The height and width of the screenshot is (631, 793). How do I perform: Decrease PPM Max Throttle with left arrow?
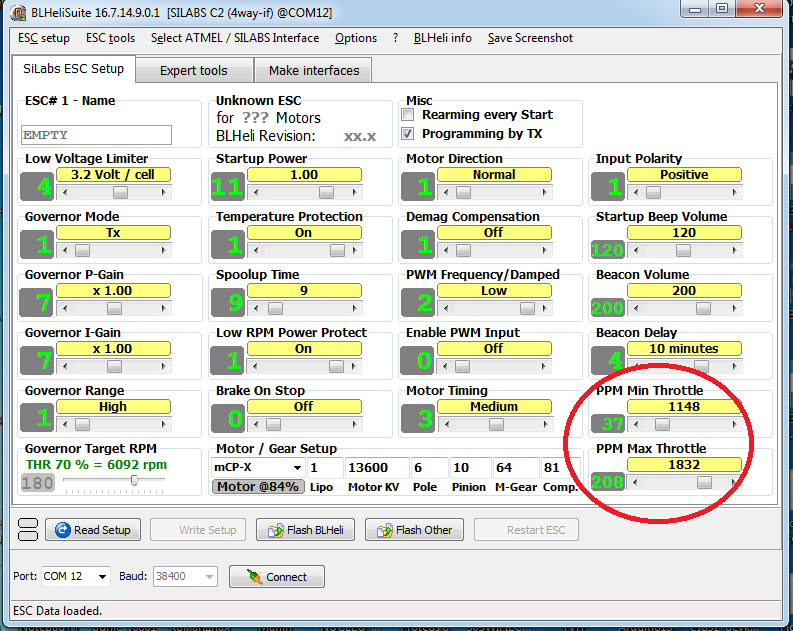[x=635, y=482]
